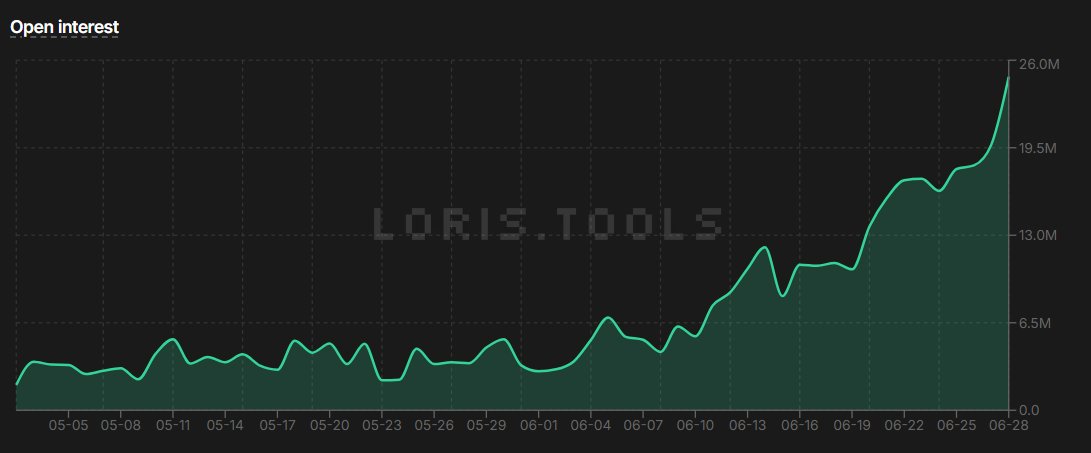The width and height of the screenshot is (1091, 453).
Task: Click the 0.0 y-axis label
Action: [x=1028, y=411]
